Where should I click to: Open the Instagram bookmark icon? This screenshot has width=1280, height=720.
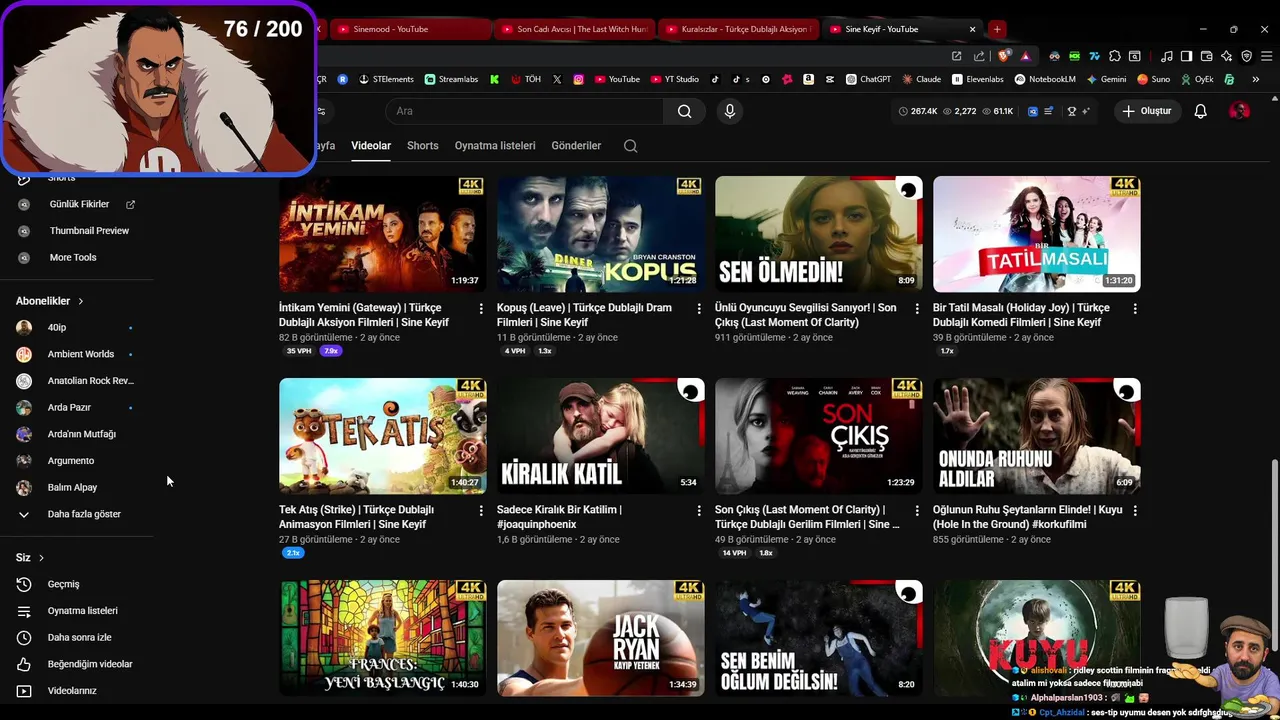578,79
